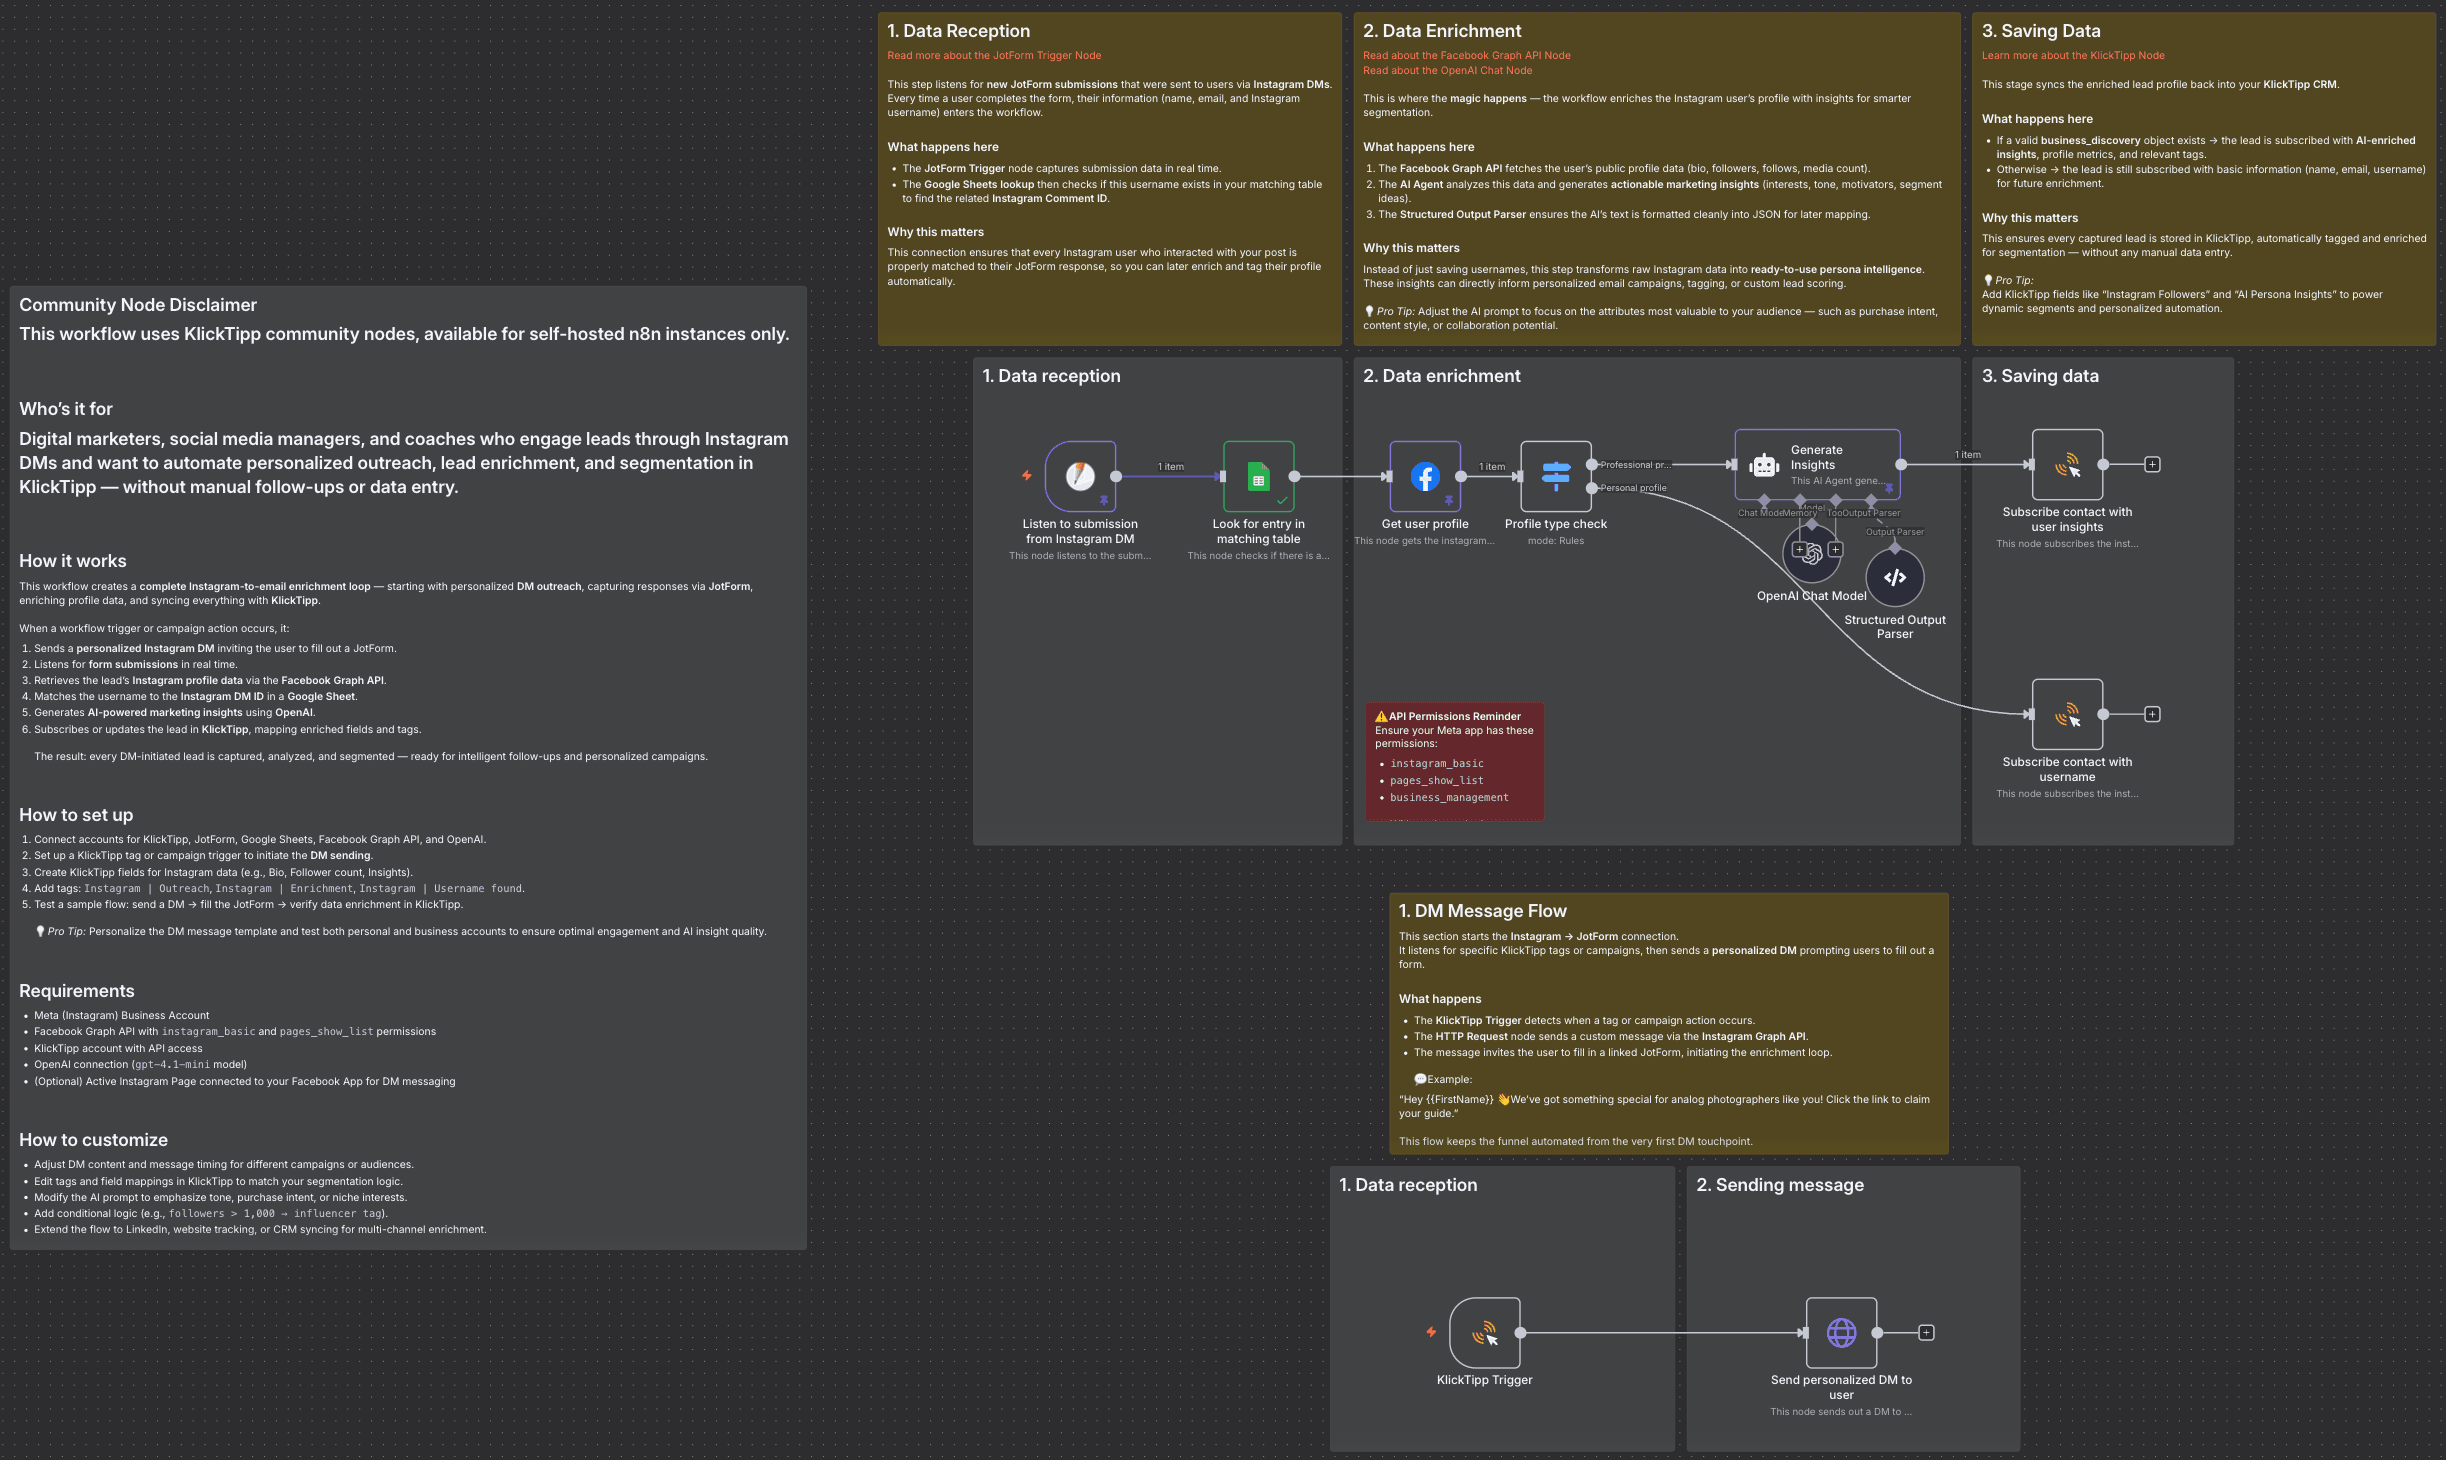Open the KlickTipp Trigger node
The image size is (2446, 1460).
(x=1484, y=1332)
